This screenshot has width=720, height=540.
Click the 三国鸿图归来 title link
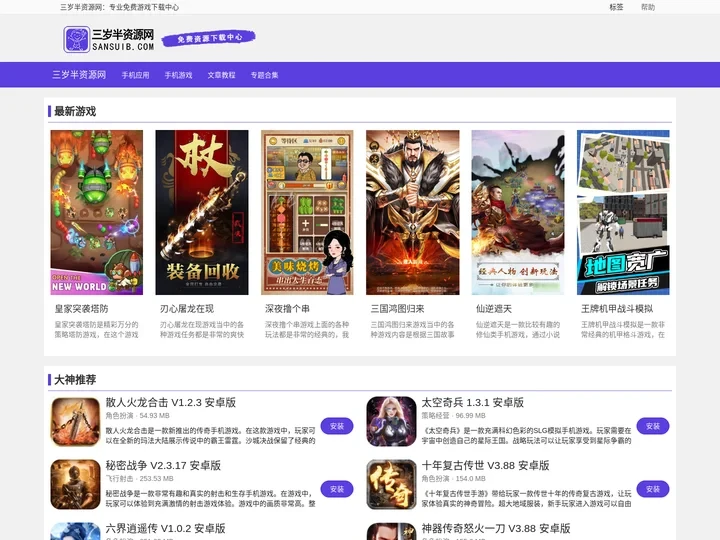click(398, 309)
